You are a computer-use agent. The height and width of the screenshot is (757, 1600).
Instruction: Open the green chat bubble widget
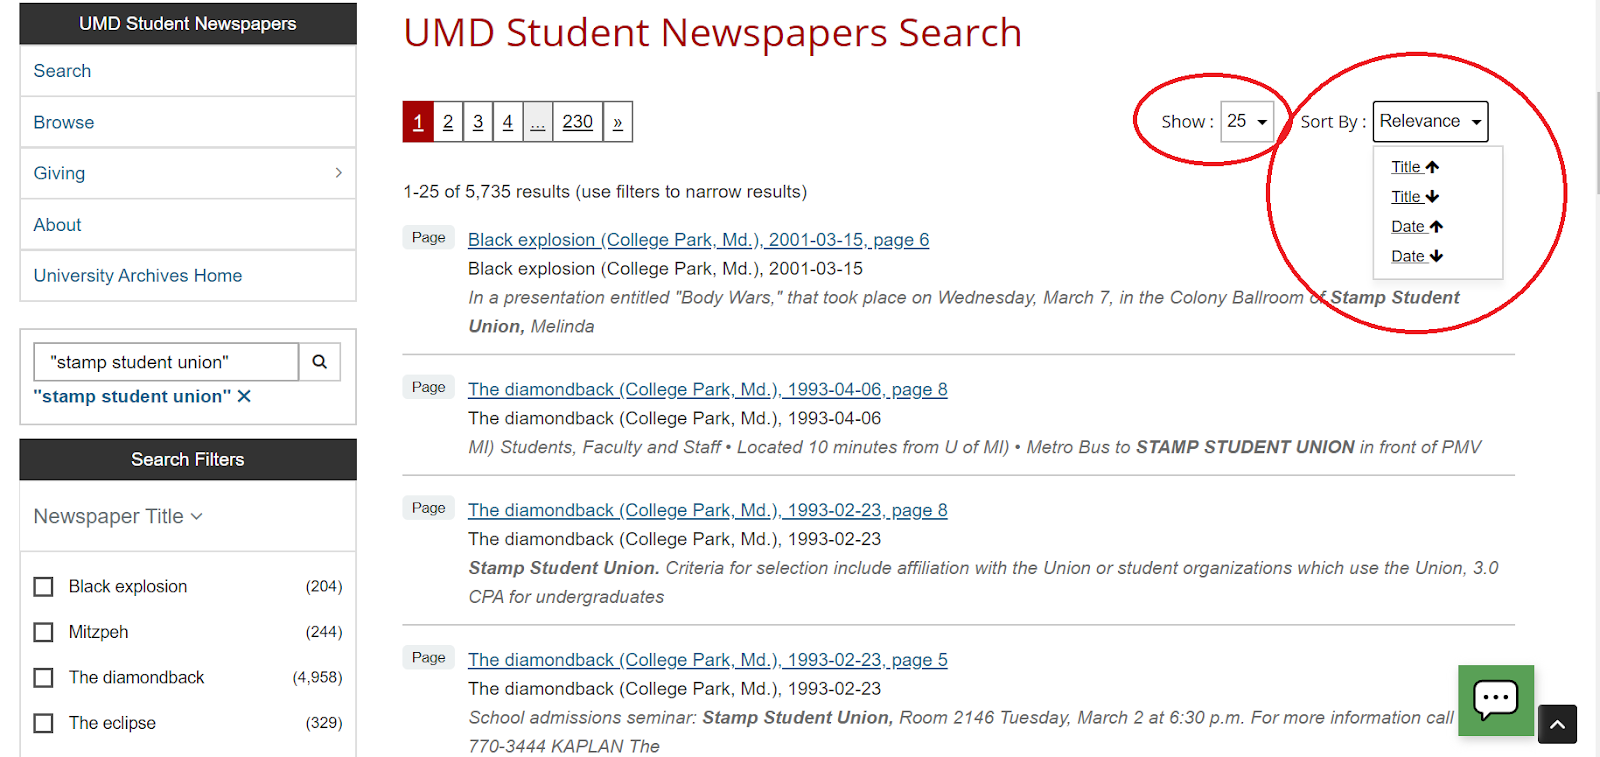[x=1496, y=700]
